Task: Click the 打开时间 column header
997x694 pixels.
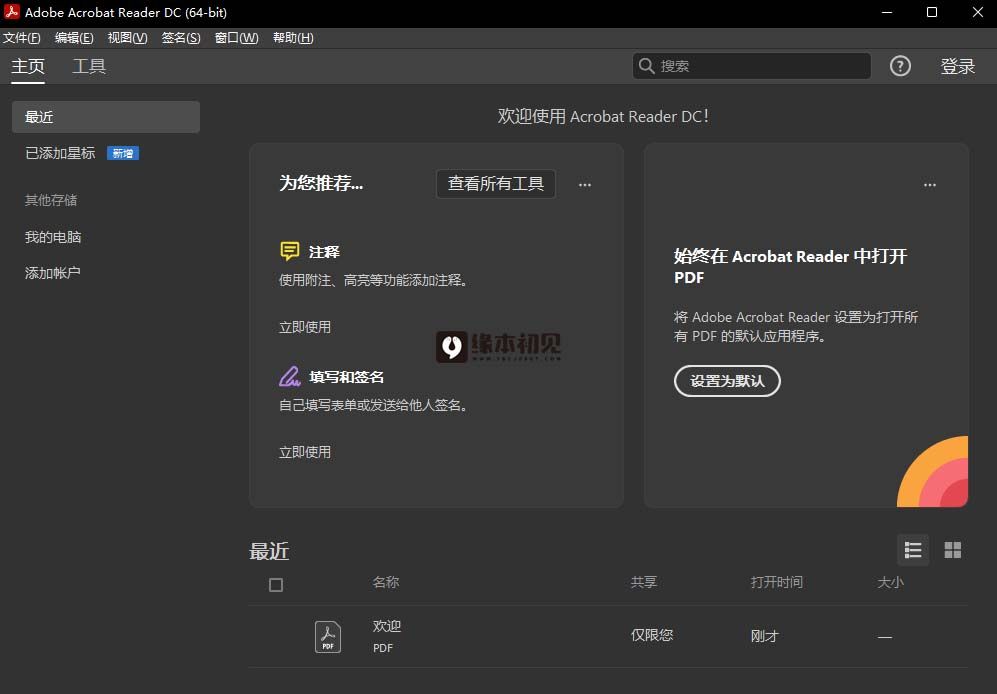Action: (x=776, y=582)
